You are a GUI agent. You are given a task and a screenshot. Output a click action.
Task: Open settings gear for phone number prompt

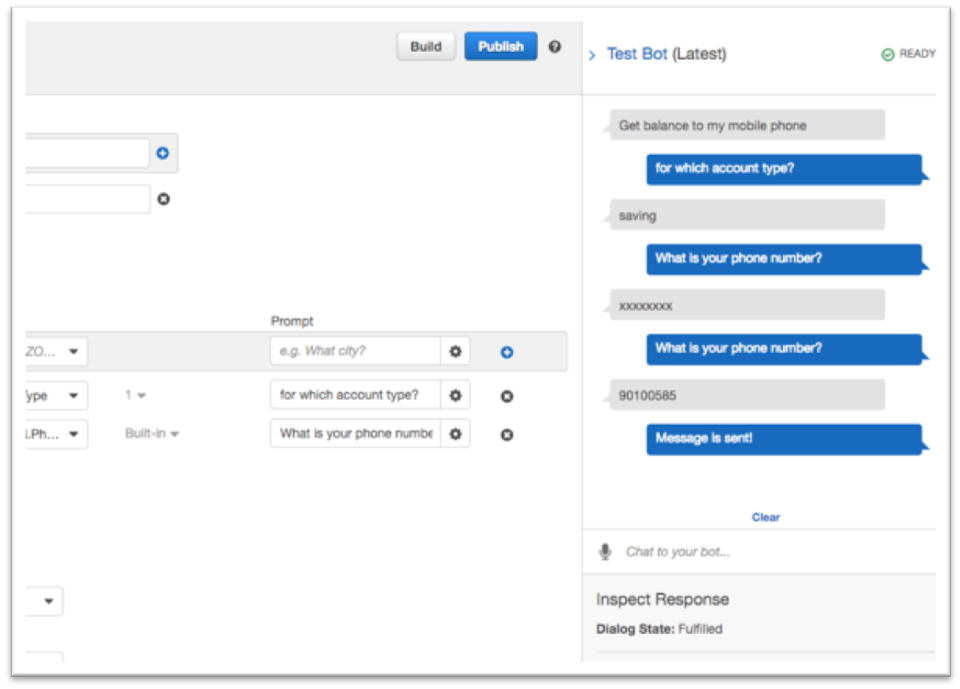pos(455,434)
